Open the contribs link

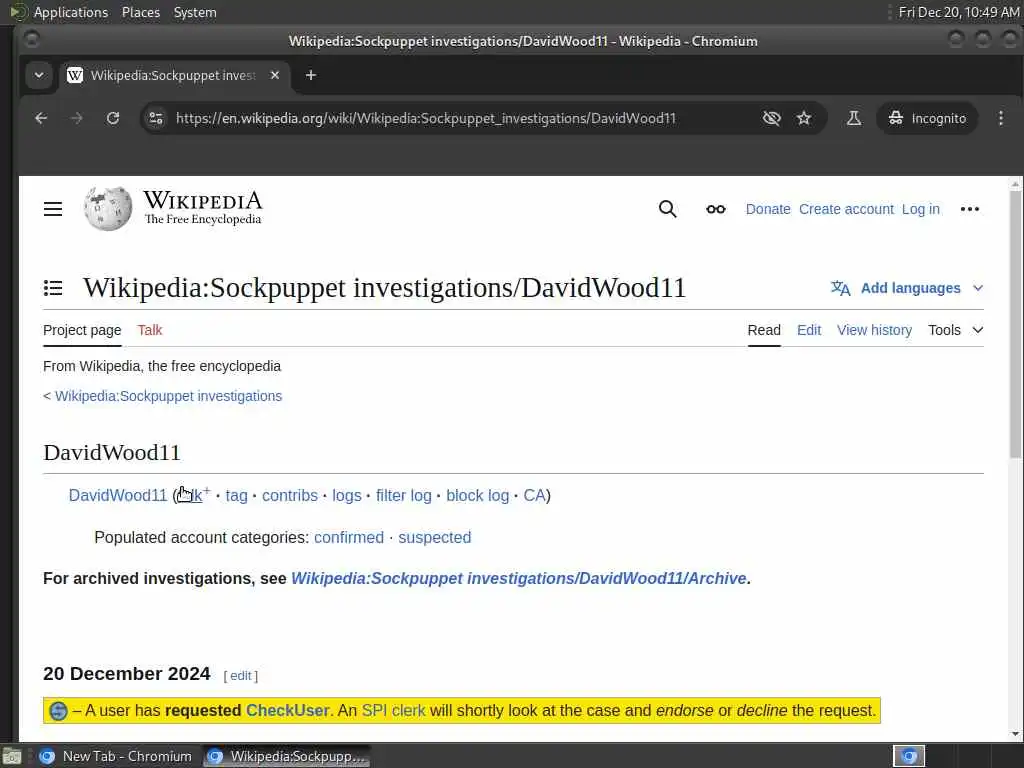click(290, 496)
